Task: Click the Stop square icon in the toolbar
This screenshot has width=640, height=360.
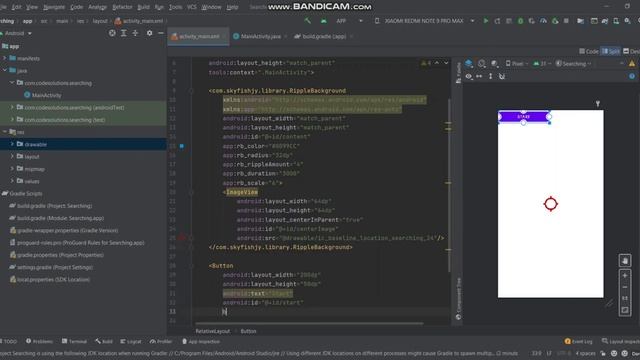Action: coord(566,21)
